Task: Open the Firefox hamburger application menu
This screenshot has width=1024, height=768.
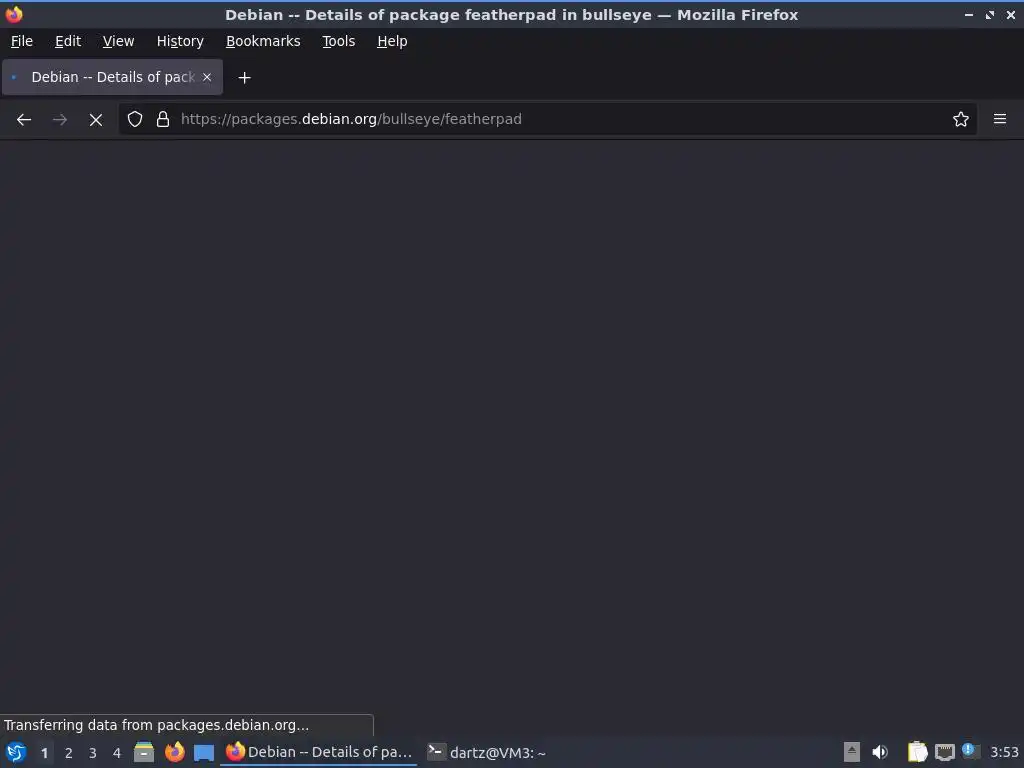Action: [x=1000, y=119]
